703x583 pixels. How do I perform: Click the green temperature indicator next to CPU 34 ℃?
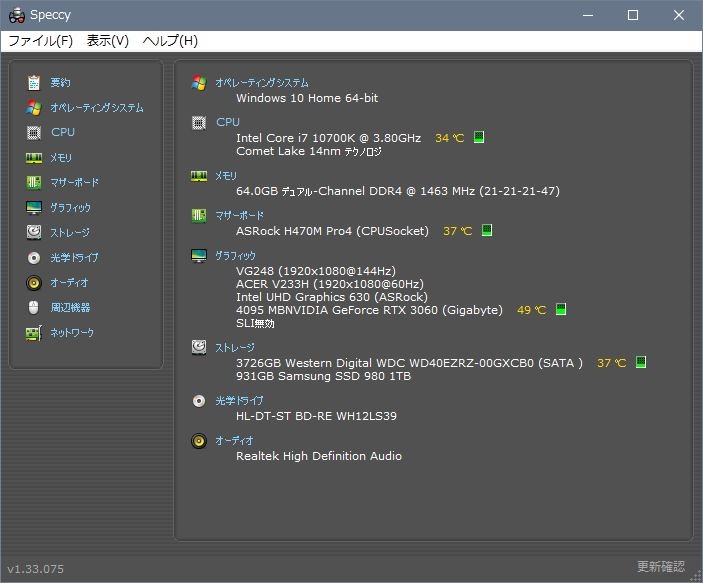pos(479,137)
